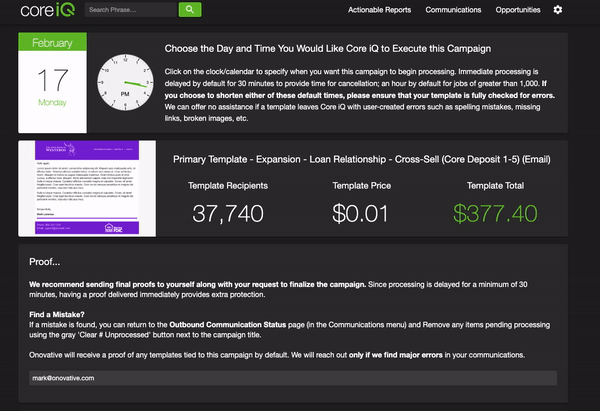Screen dimensions: 600x411
Task: Click the green search magnifier button
Action: (x=190, y=10)
